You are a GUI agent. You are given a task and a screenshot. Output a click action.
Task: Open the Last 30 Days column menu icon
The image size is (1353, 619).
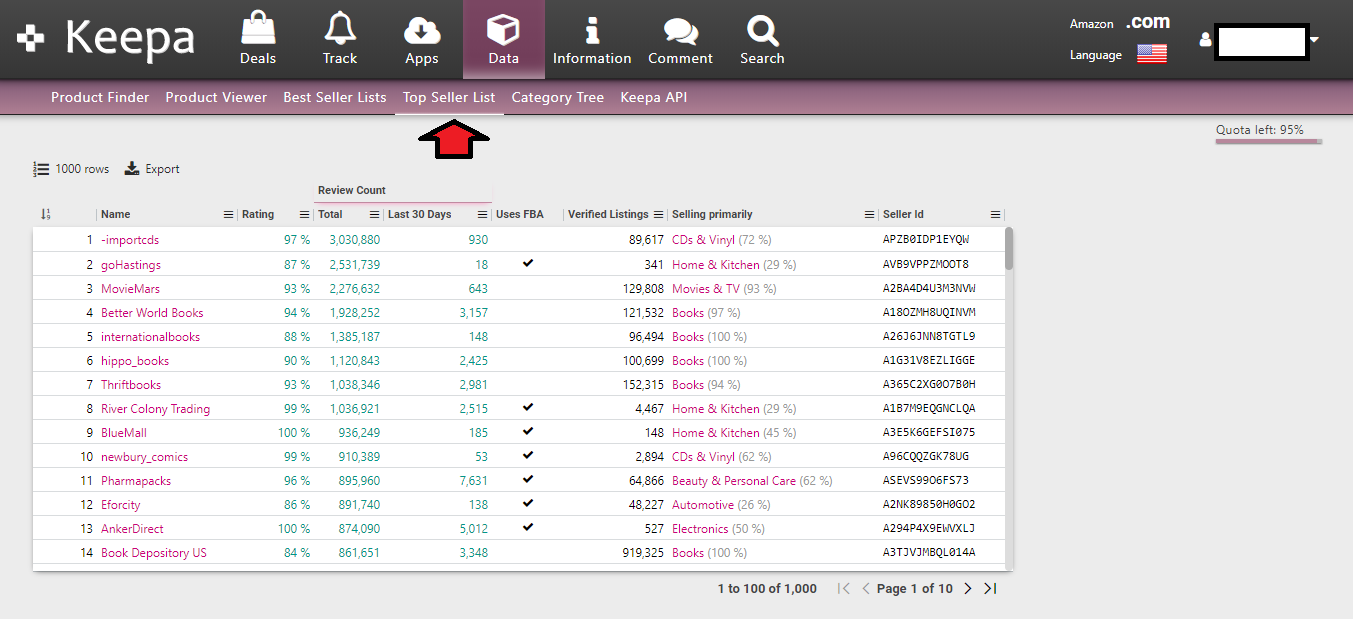(x=483, y=215)
